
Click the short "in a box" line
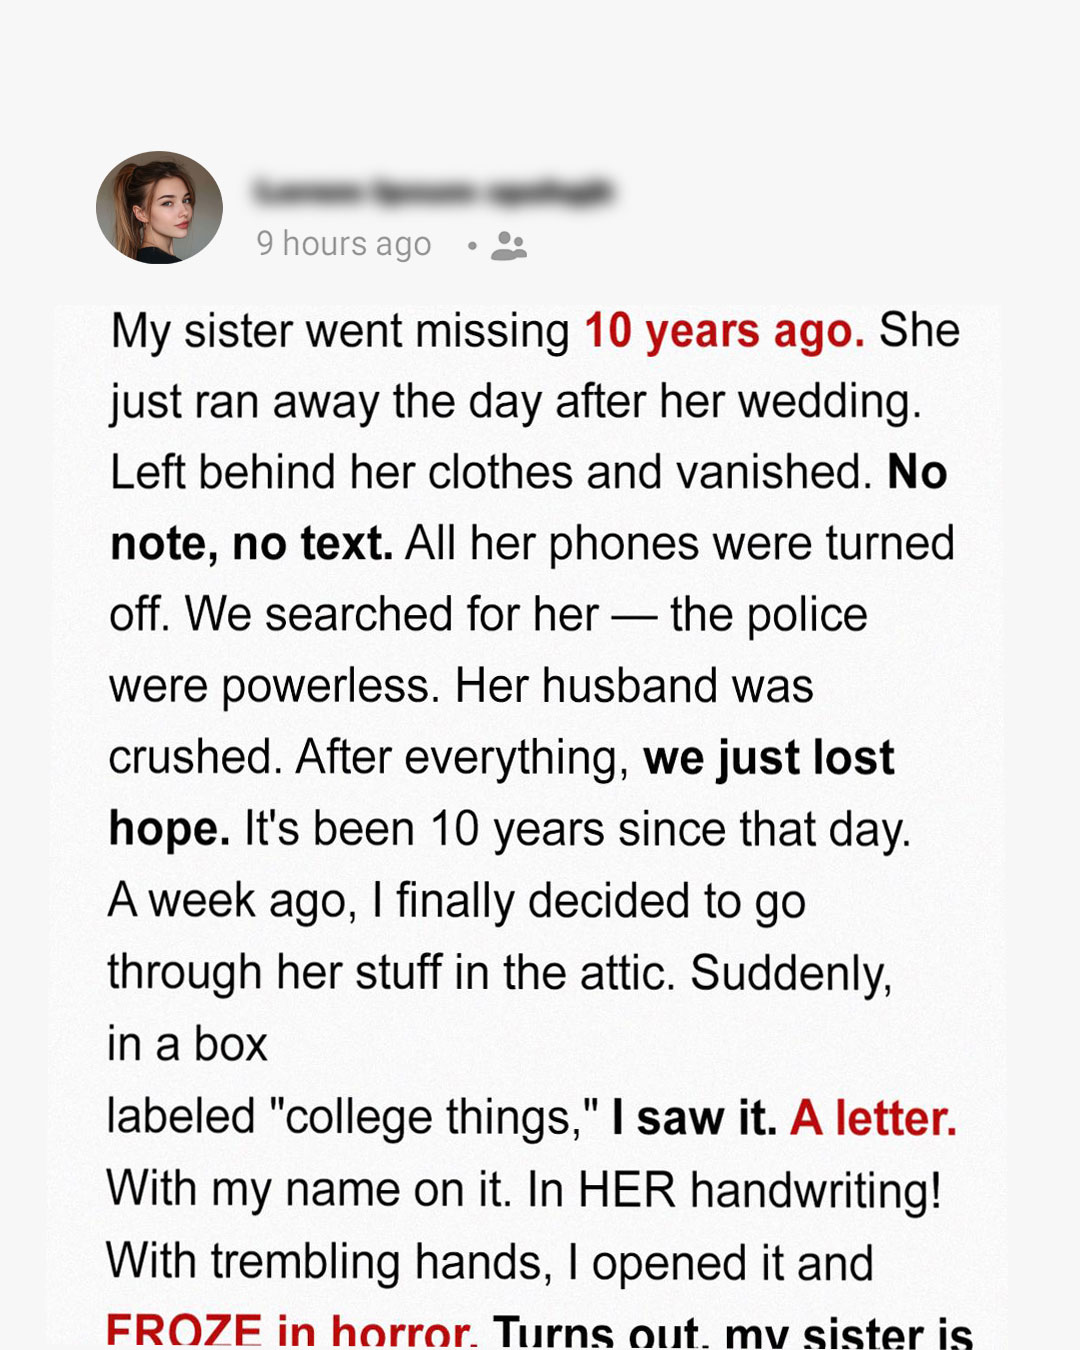click(187, 1045)
